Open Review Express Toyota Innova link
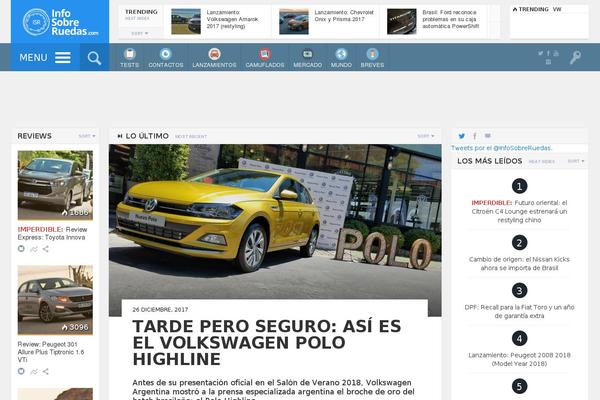 tap(52, 233)
